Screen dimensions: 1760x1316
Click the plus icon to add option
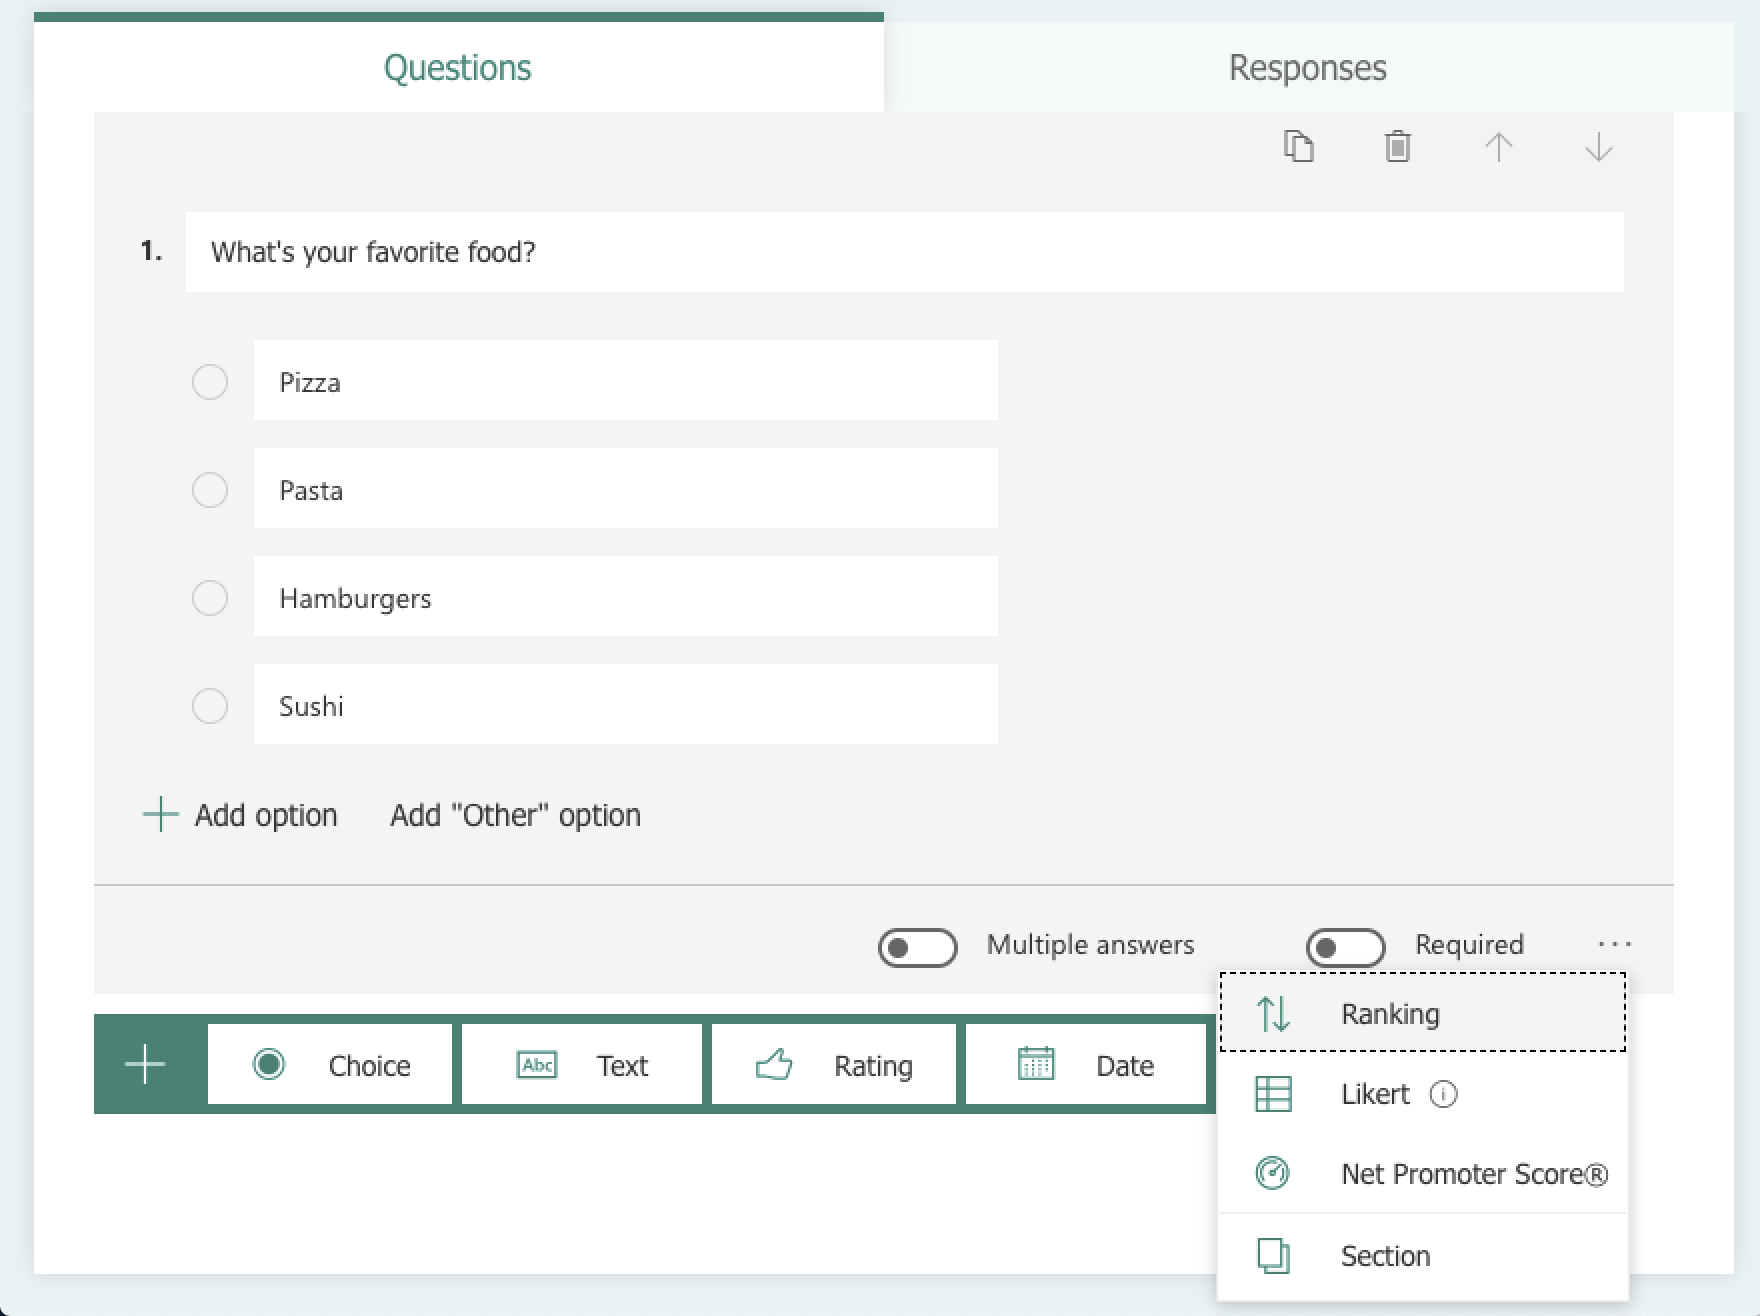(x=160, y=815)
